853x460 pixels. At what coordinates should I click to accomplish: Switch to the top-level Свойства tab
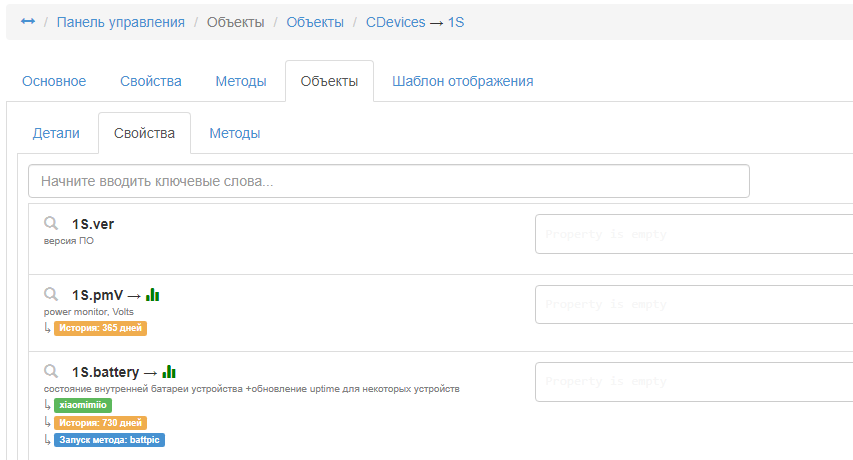[x=150, y=81]
